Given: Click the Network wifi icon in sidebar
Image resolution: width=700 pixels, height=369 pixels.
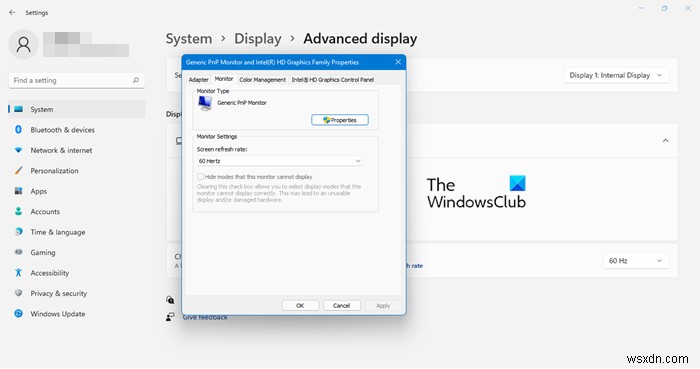Looking at the screenshot, I should tap(18, 150).
